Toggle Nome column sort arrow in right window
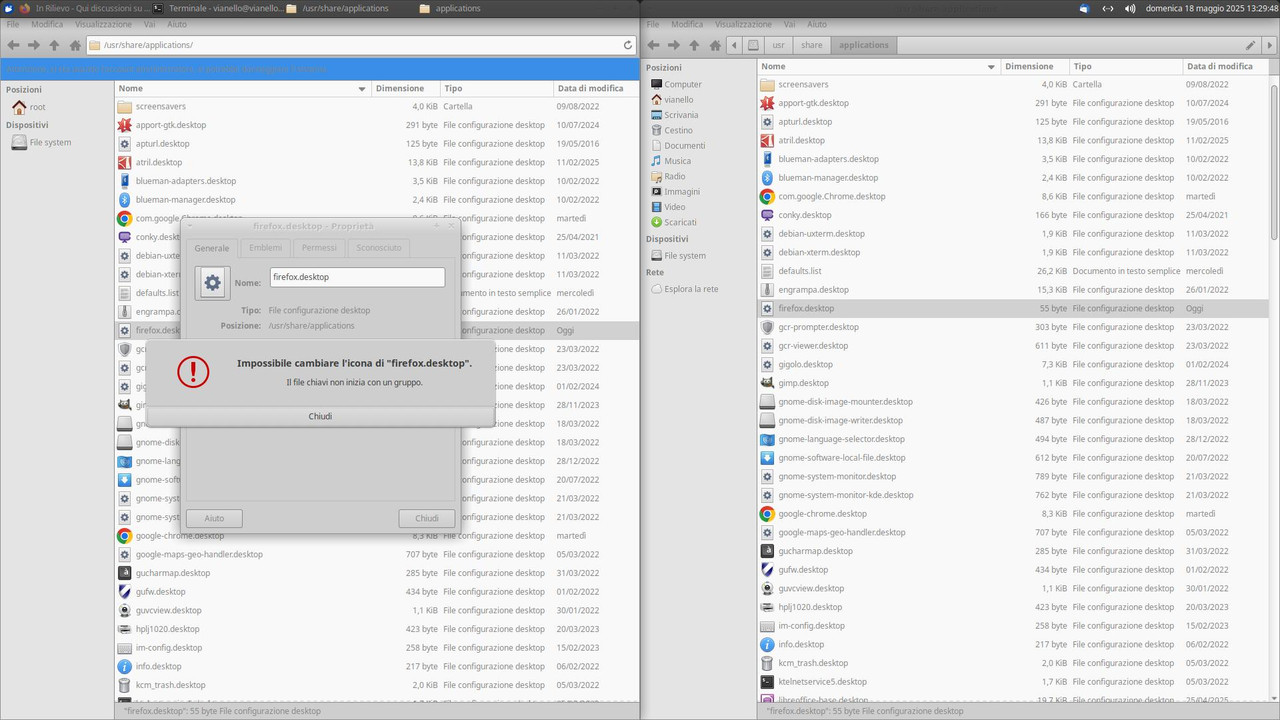The width and height of the screenshot is (1280, 720). (x=991, y=67)
